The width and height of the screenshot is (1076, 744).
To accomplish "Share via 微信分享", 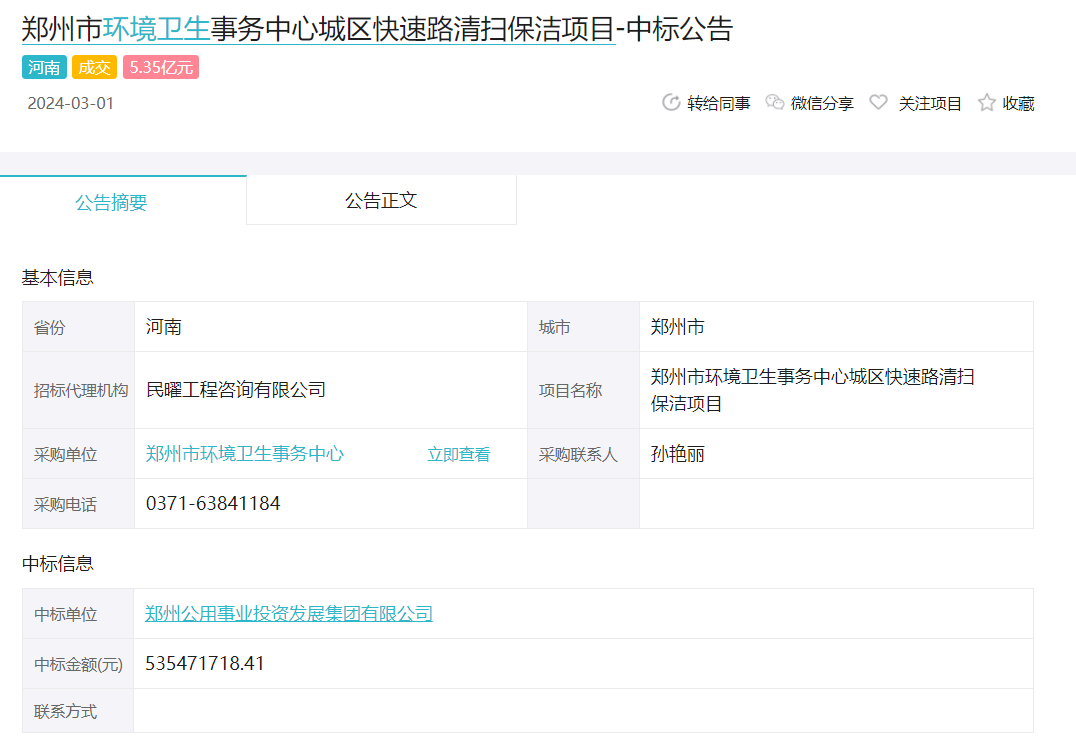I will point(822,104).
